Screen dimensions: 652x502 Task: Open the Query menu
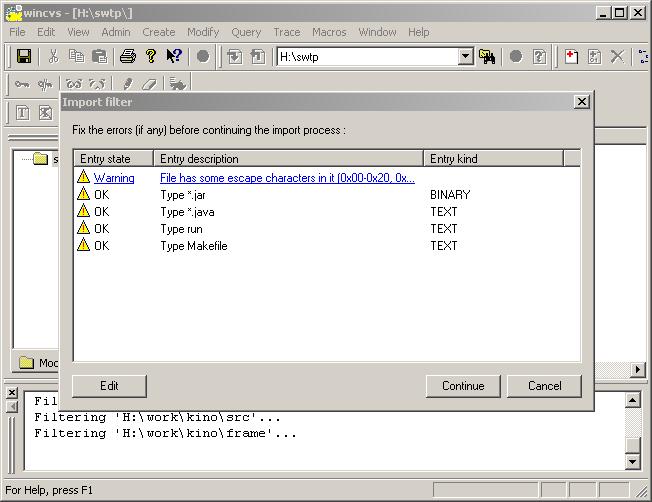pos(246,32)
